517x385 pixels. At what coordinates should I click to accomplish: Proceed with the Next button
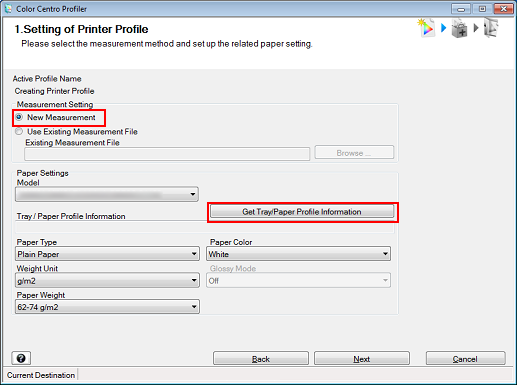click(x=362, y=359)
